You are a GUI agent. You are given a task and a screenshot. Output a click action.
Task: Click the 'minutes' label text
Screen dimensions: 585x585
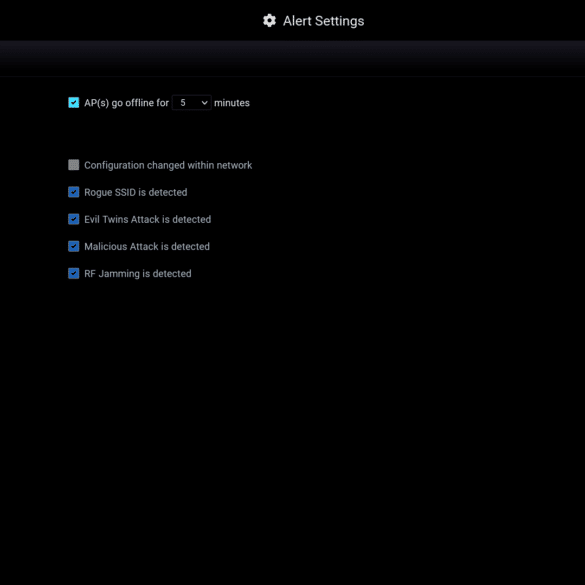(232, 103)
